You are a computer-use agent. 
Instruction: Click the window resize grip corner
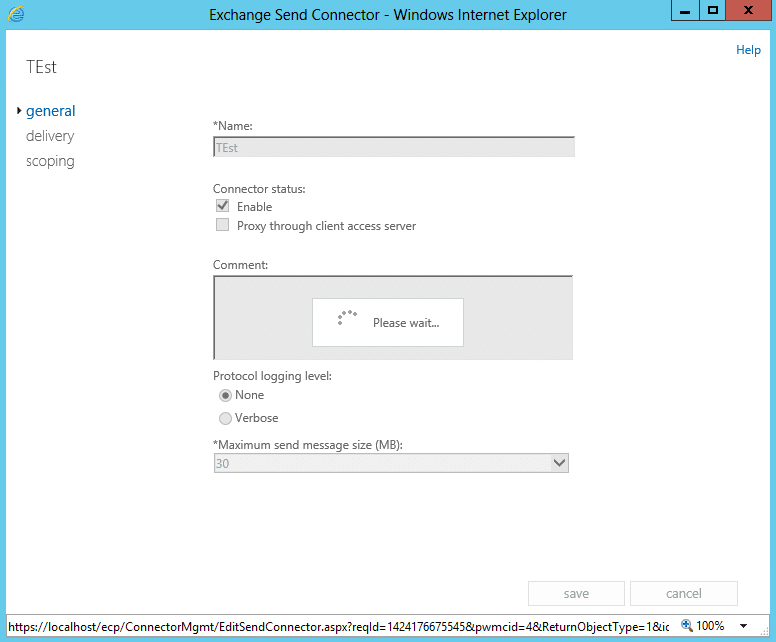pyautogui.click(x=765, y=631)
